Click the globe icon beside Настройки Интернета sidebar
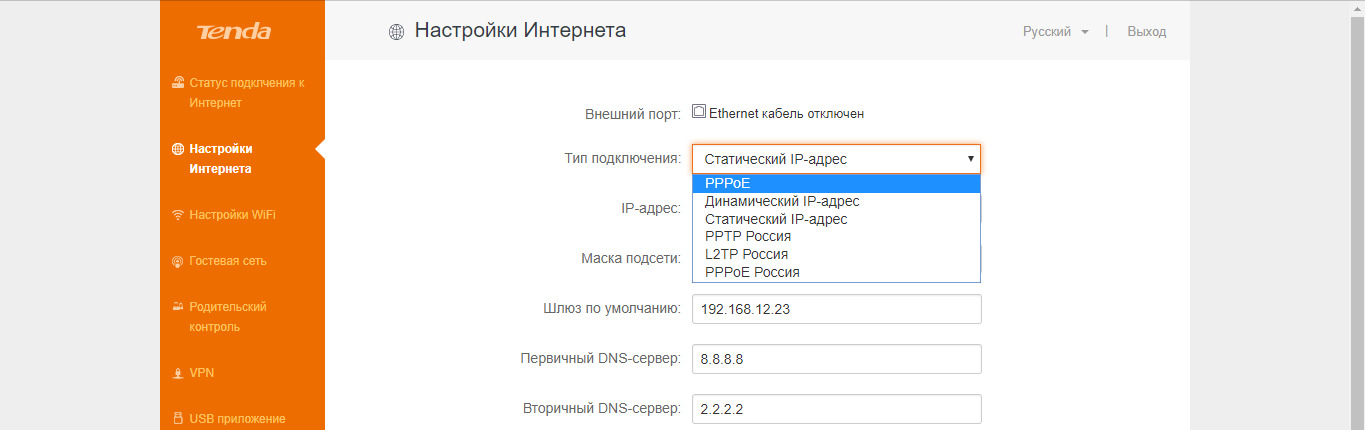1365x430 pixels. click(177, 149)
